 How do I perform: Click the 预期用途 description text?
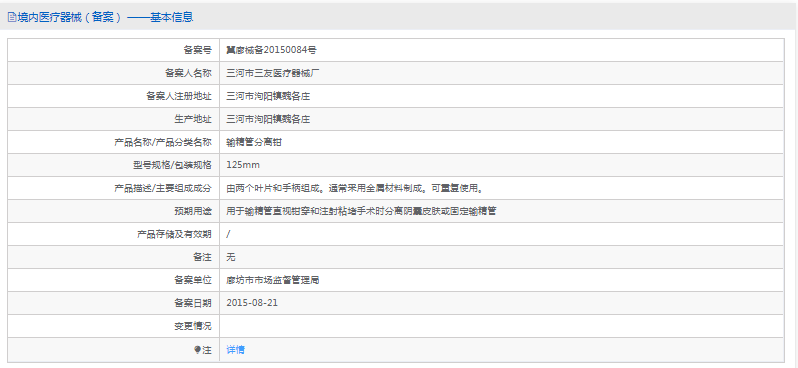click(361, 211)
